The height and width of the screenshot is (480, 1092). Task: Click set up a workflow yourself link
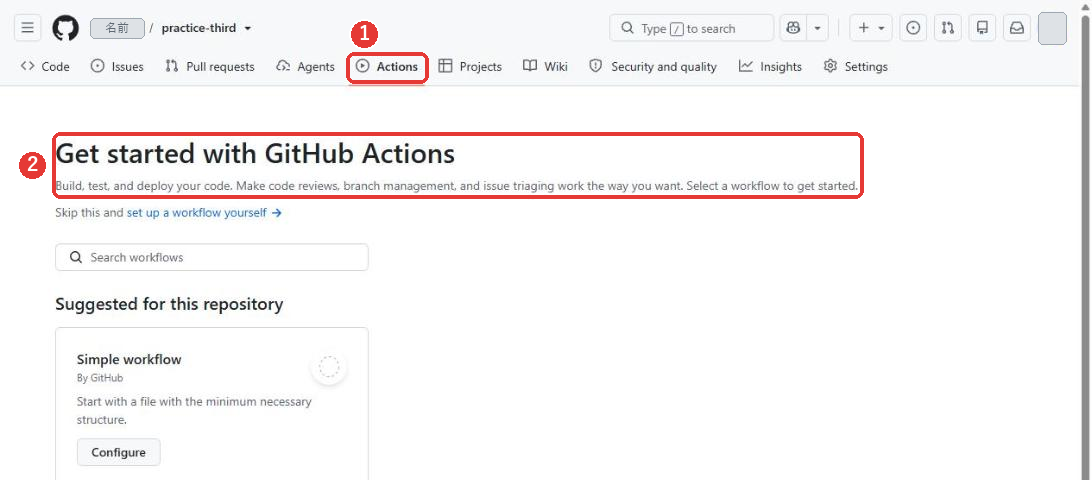pos(204,212)
